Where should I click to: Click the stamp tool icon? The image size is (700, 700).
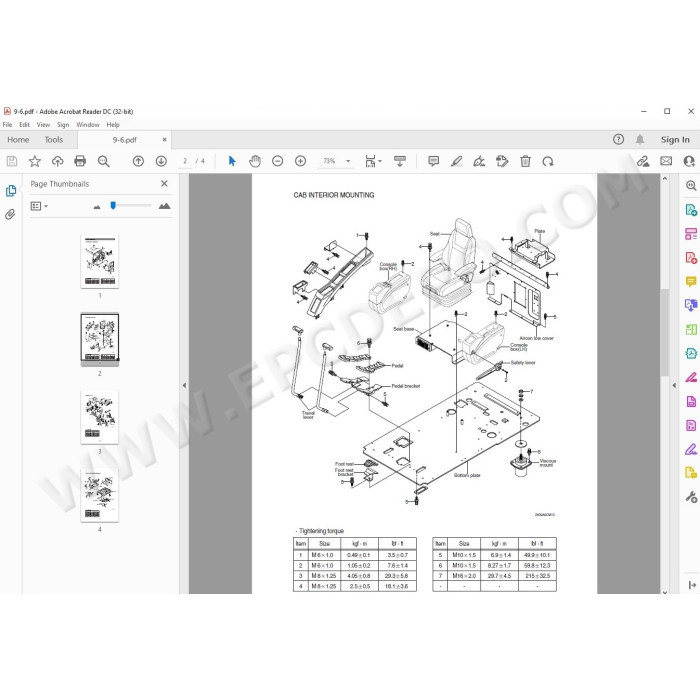point(502,161)
